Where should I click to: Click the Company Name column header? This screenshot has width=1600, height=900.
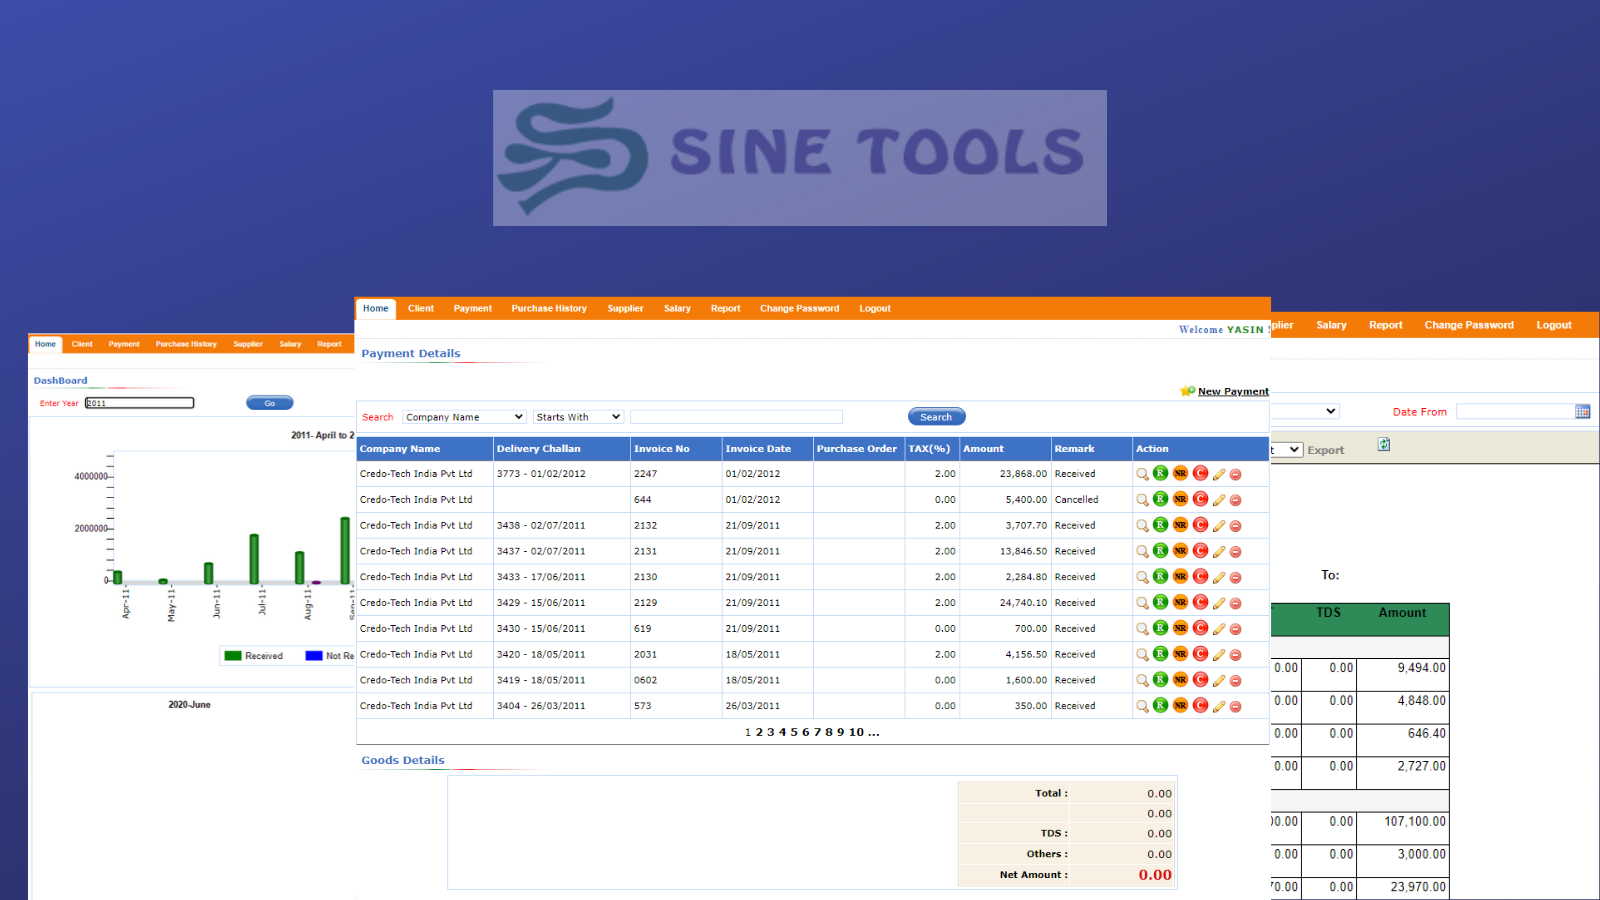pyautogui.click(x=425, y=449)
